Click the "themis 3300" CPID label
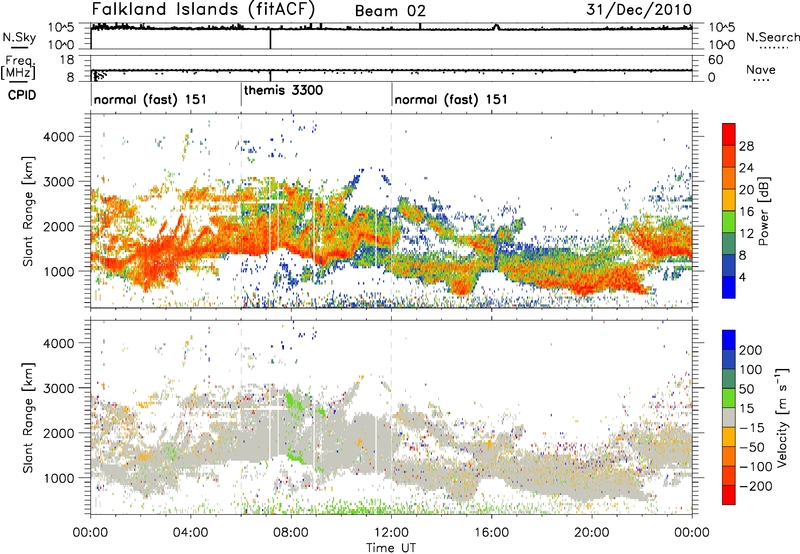 (x=284, y=91)
